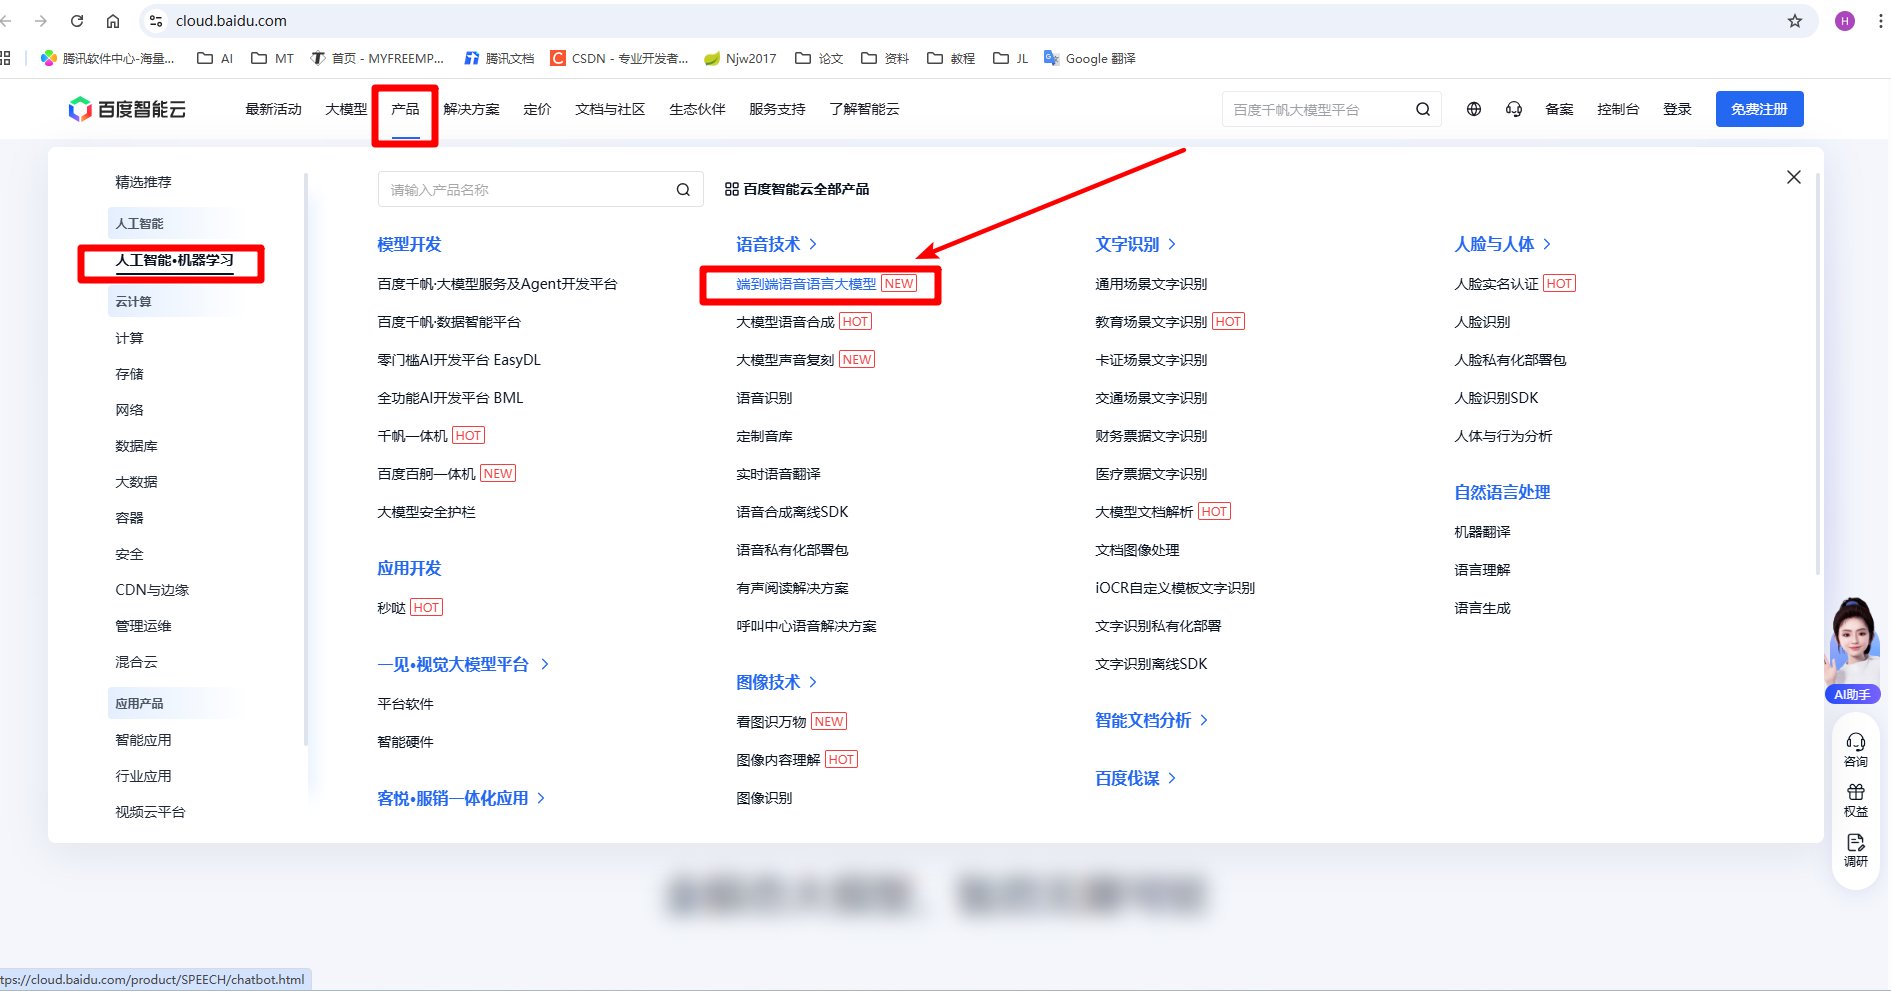Click the left sidebar scrollbar
The width and height of the screenshot is (1891, 991).
306,460
